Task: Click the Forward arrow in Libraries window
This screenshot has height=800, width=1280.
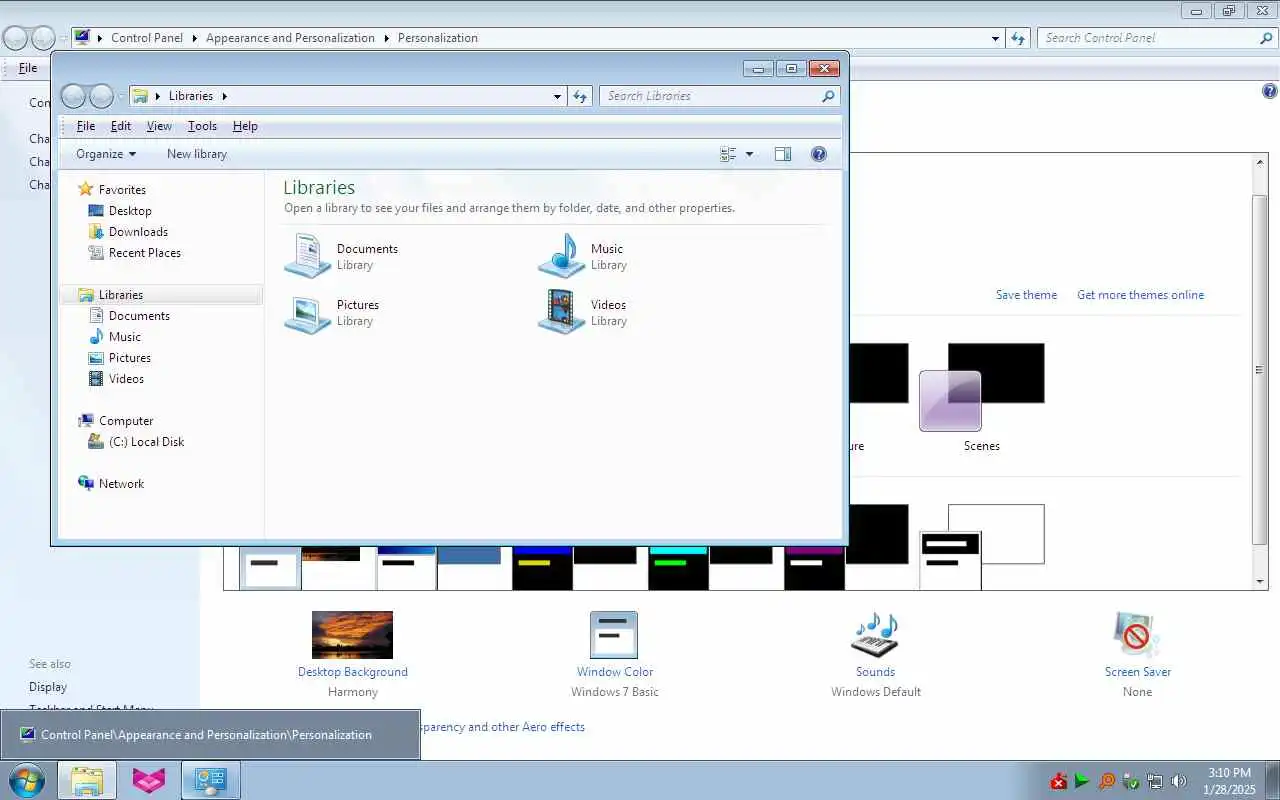Action: pyautogui.click(x=102, y=96)
